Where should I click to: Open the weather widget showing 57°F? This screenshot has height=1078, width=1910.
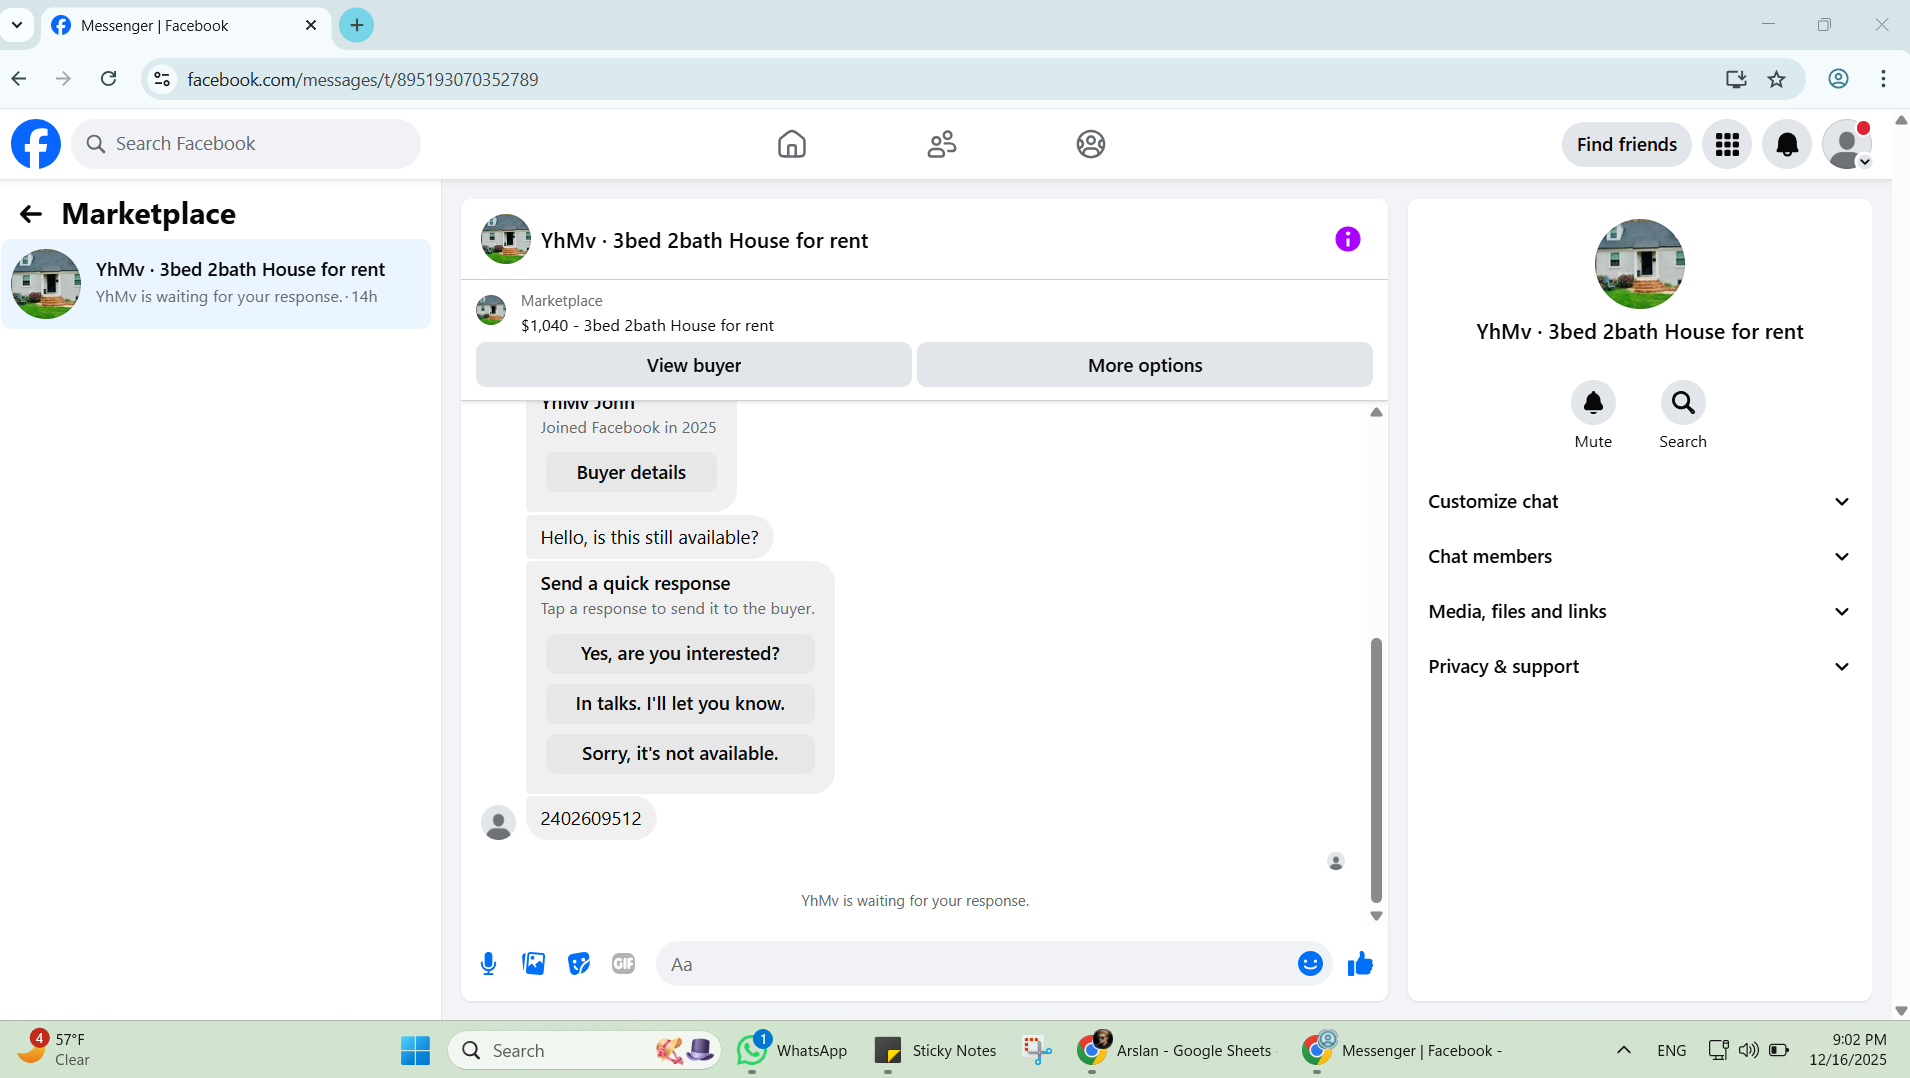click(55, 1050)
